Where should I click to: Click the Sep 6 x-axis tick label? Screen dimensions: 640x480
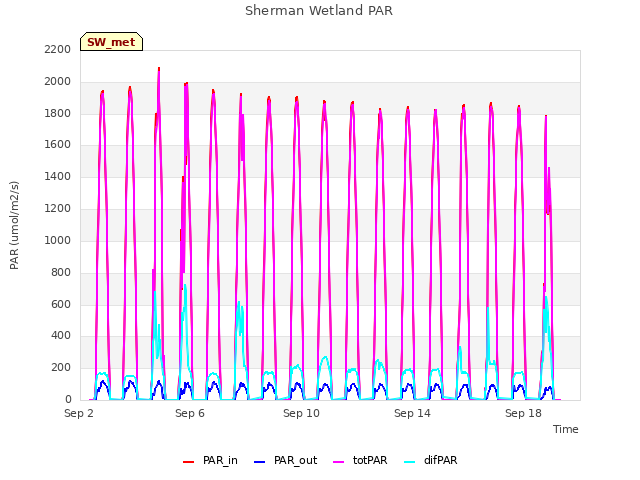coord(190,413)
